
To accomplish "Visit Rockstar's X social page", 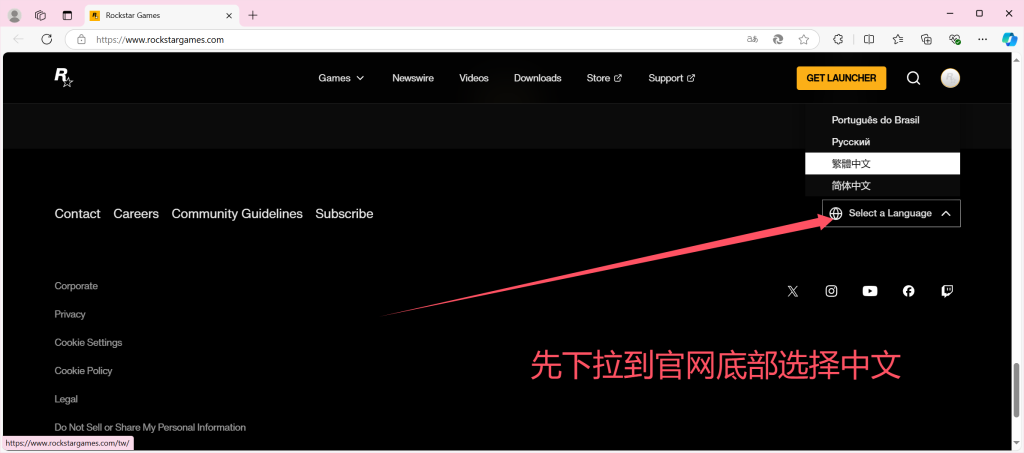I will pyautogui.click(x=793, y=291).
